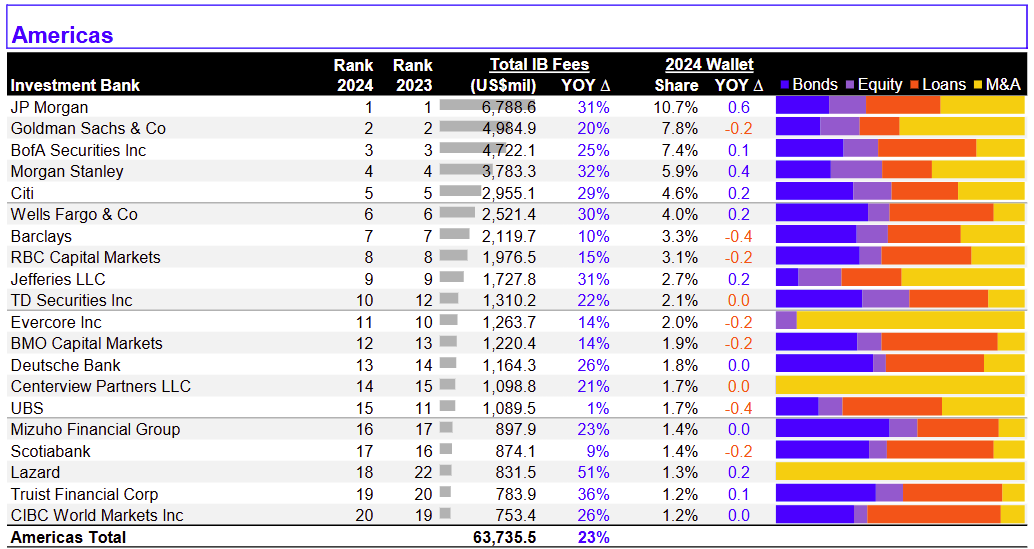The image size is (1034, 549).
Task: Click Centerview Partners' full M&A bar
Action: [900, 385]
